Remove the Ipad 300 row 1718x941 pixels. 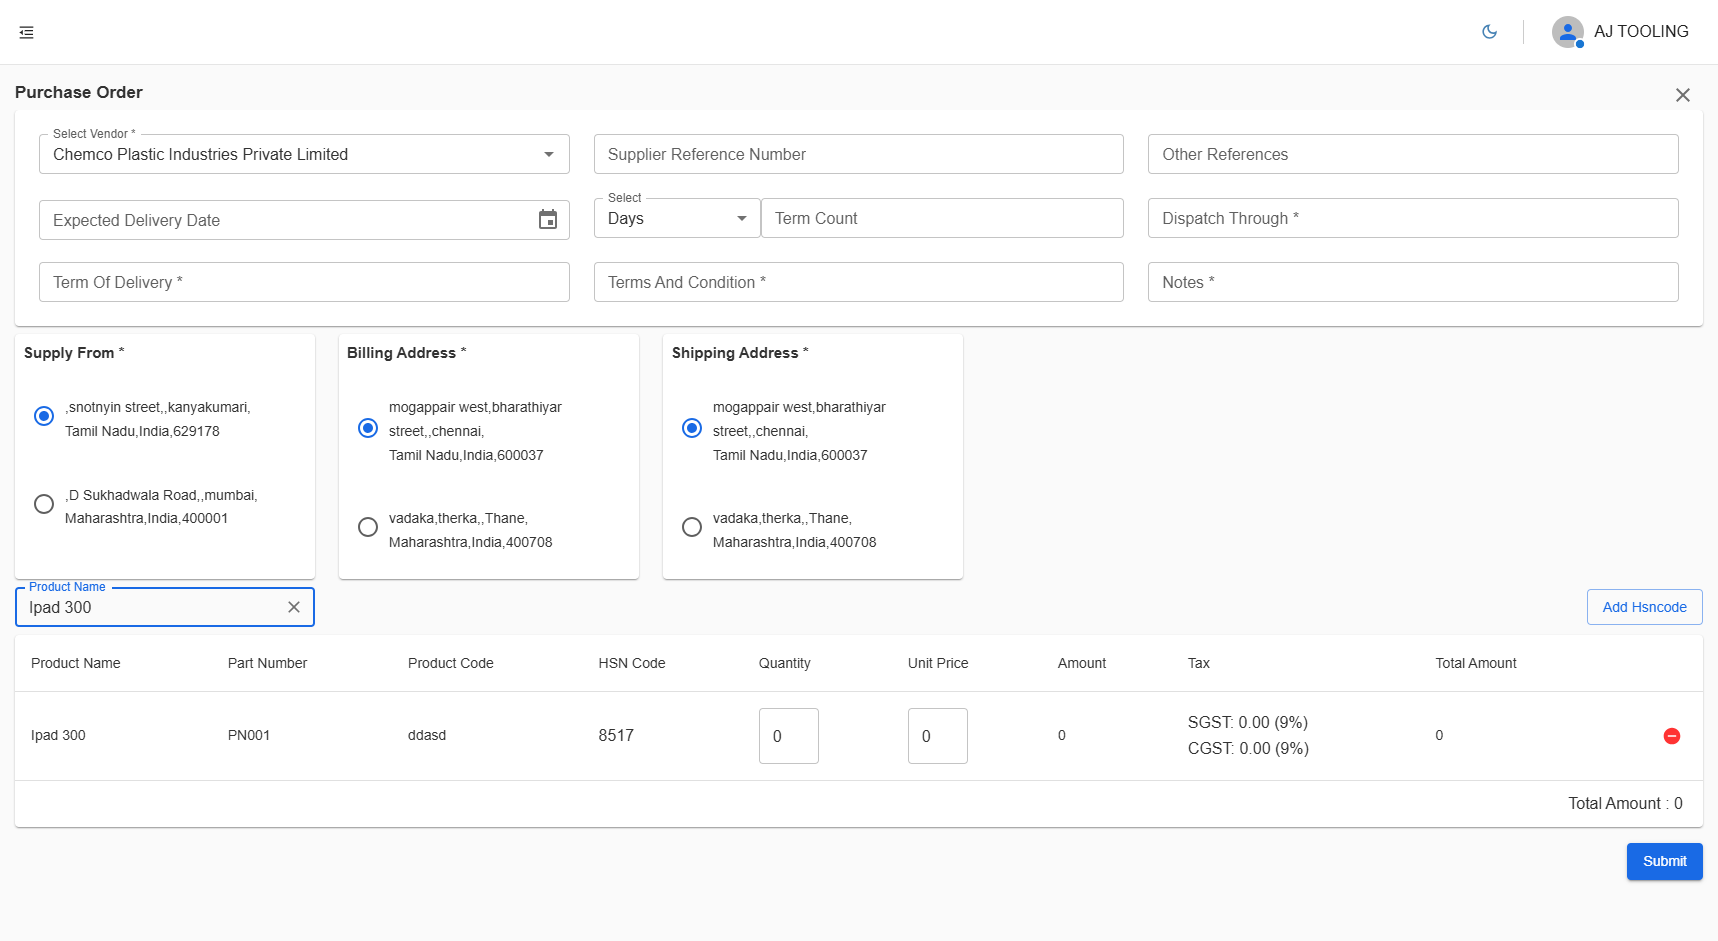[1671, 736]
